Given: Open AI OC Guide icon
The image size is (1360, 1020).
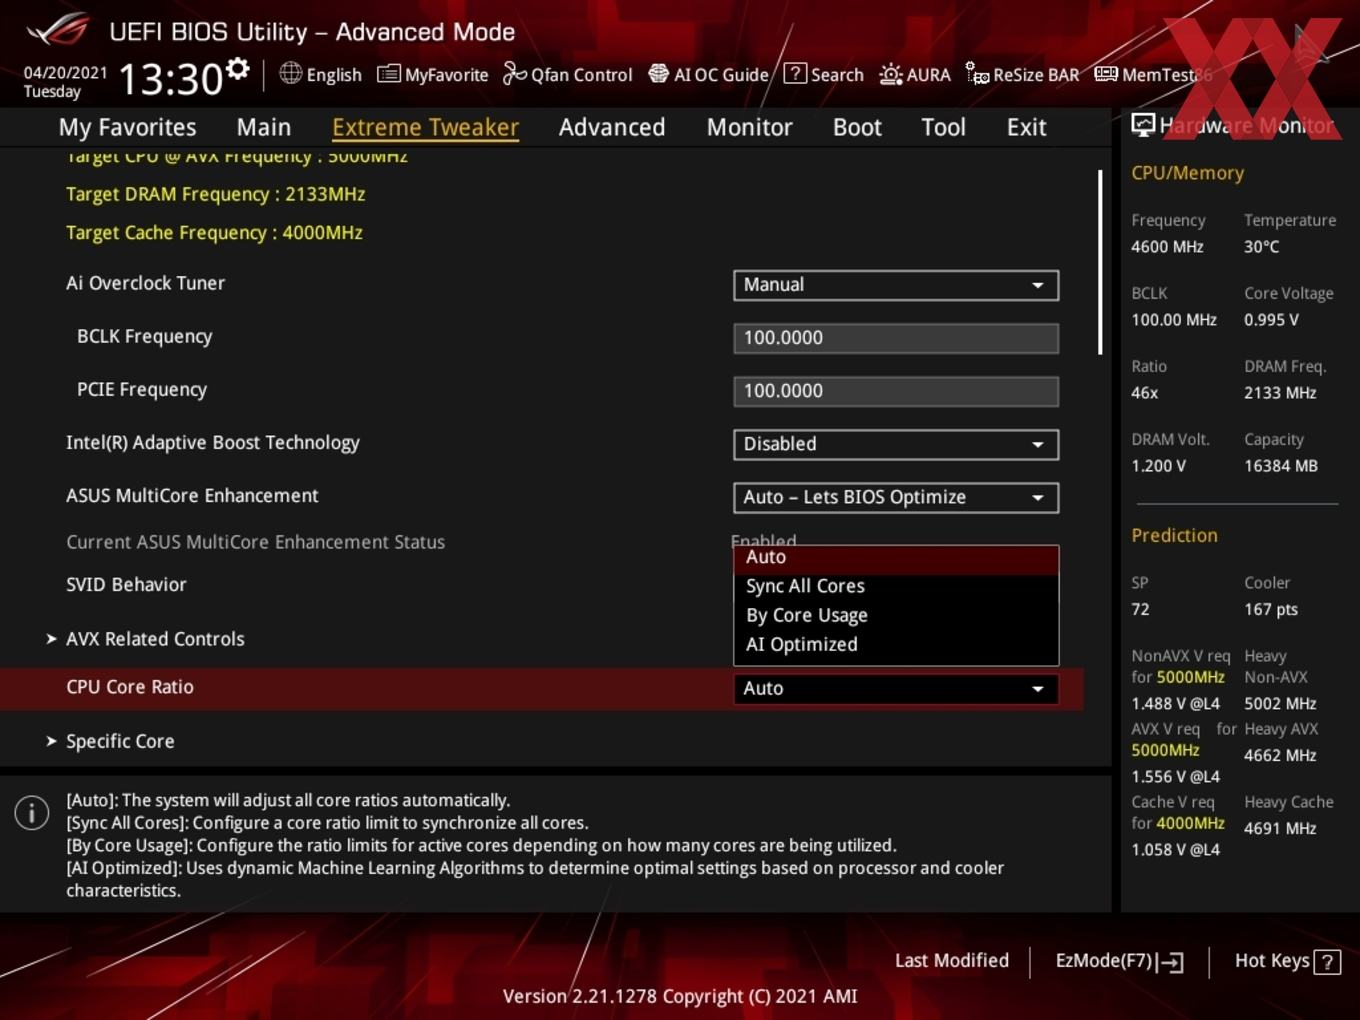Looking at the screenshot, I should [658, 74].
